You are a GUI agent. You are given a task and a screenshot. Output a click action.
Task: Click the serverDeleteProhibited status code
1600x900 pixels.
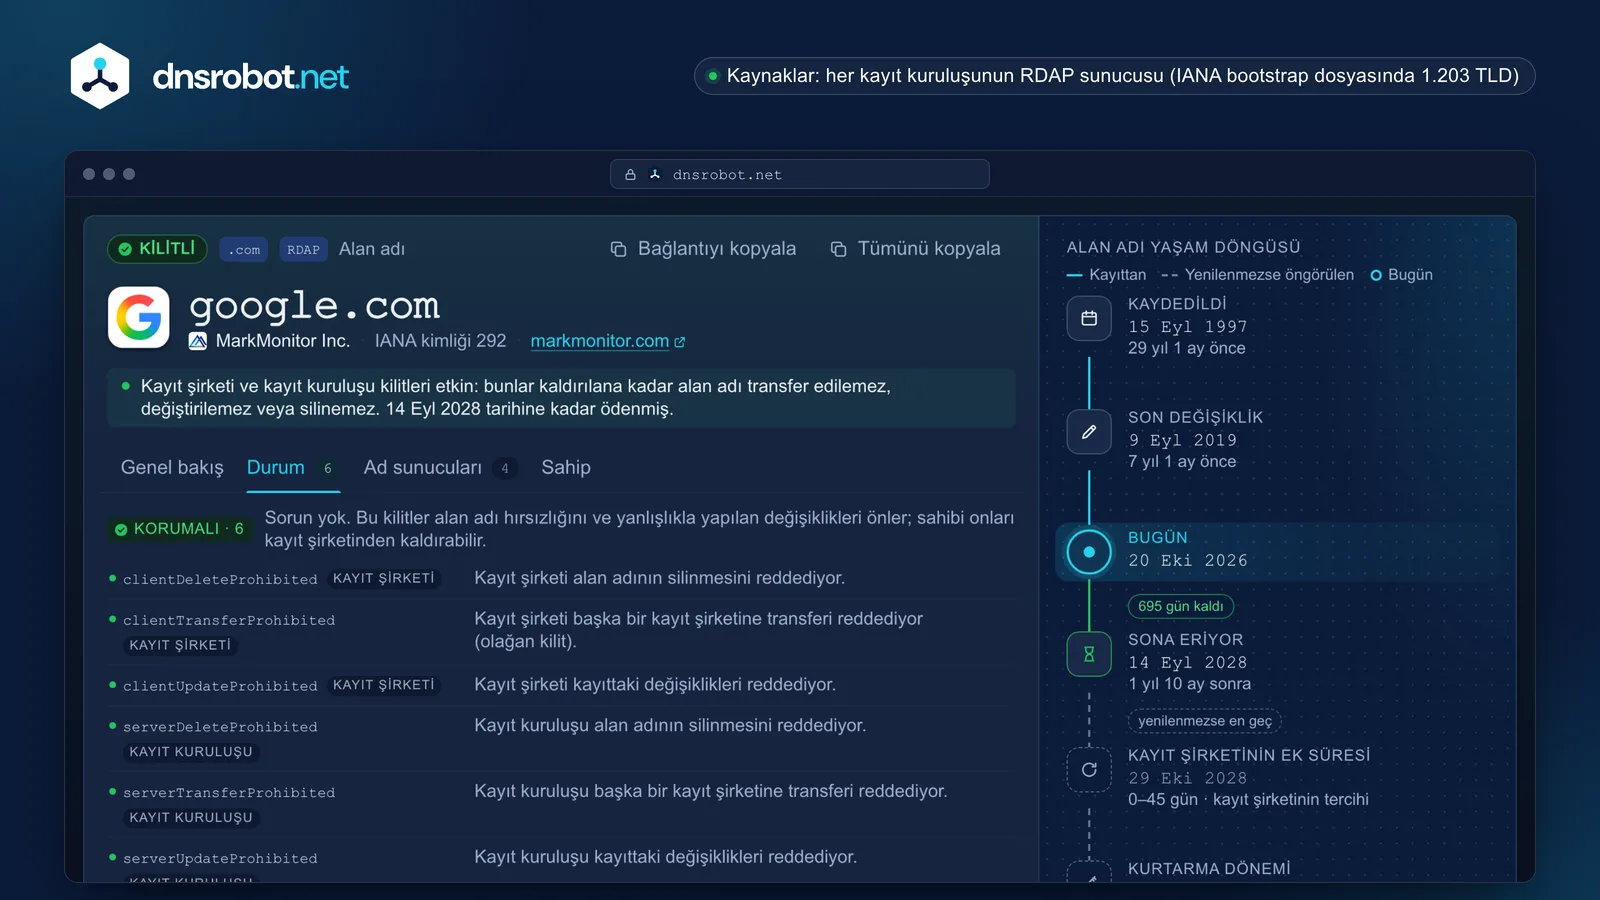click(x=220, y=728)
